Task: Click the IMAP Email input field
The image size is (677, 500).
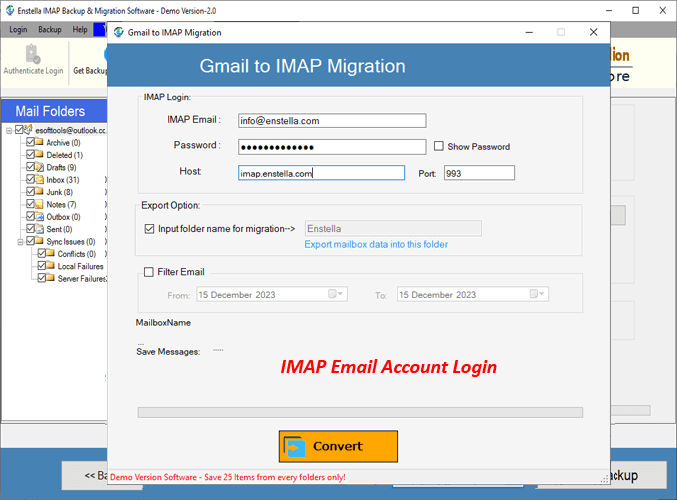Action: click(x=332, y=121)
